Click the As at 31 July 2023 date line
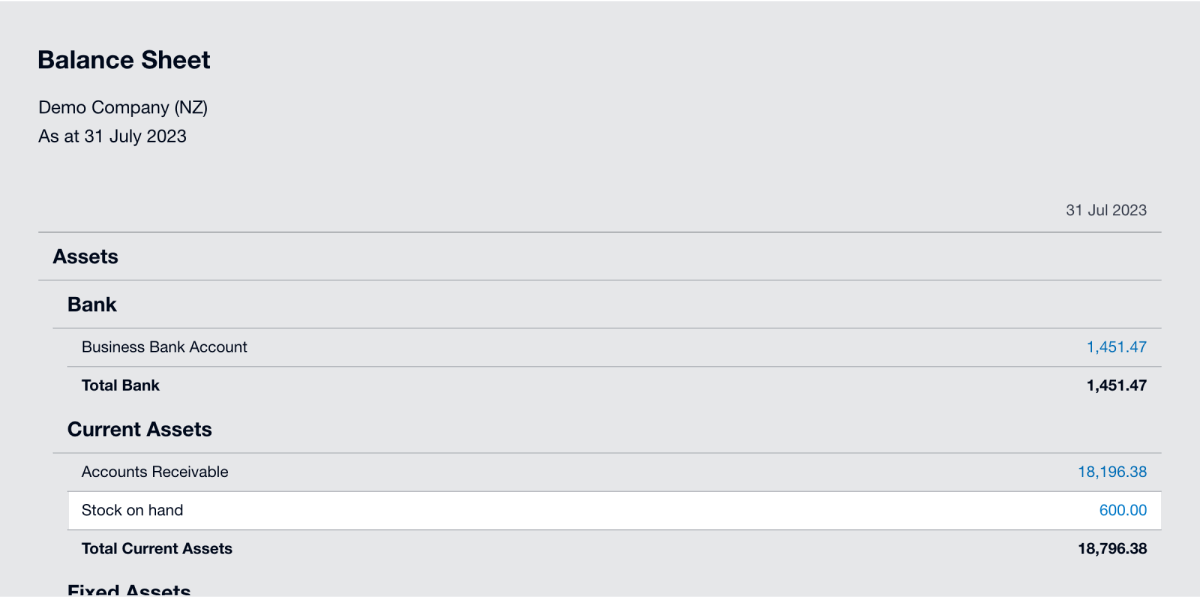 pyautogui.click(x=112, y=136)
